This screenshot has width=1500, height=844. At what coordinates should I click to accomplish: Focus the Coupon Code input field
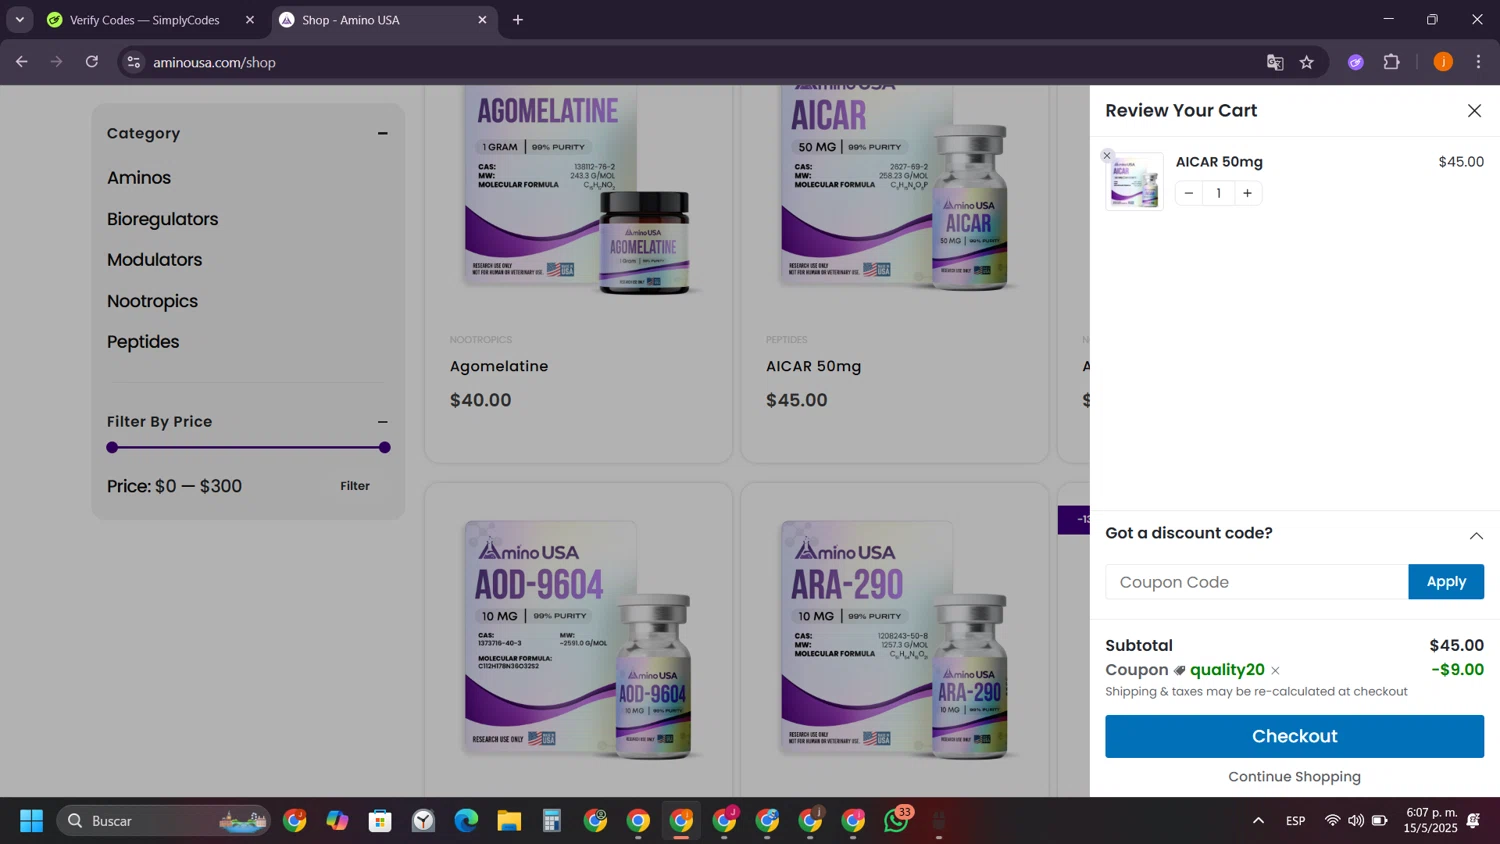pos(1257,582)
